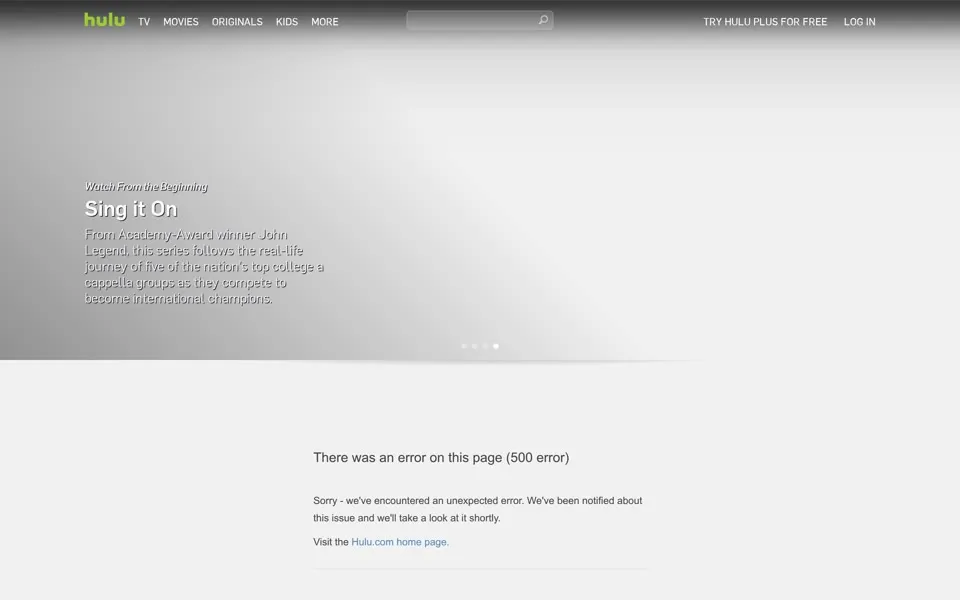
Task: Open the MOVIES menu
Action: point(181,22)
